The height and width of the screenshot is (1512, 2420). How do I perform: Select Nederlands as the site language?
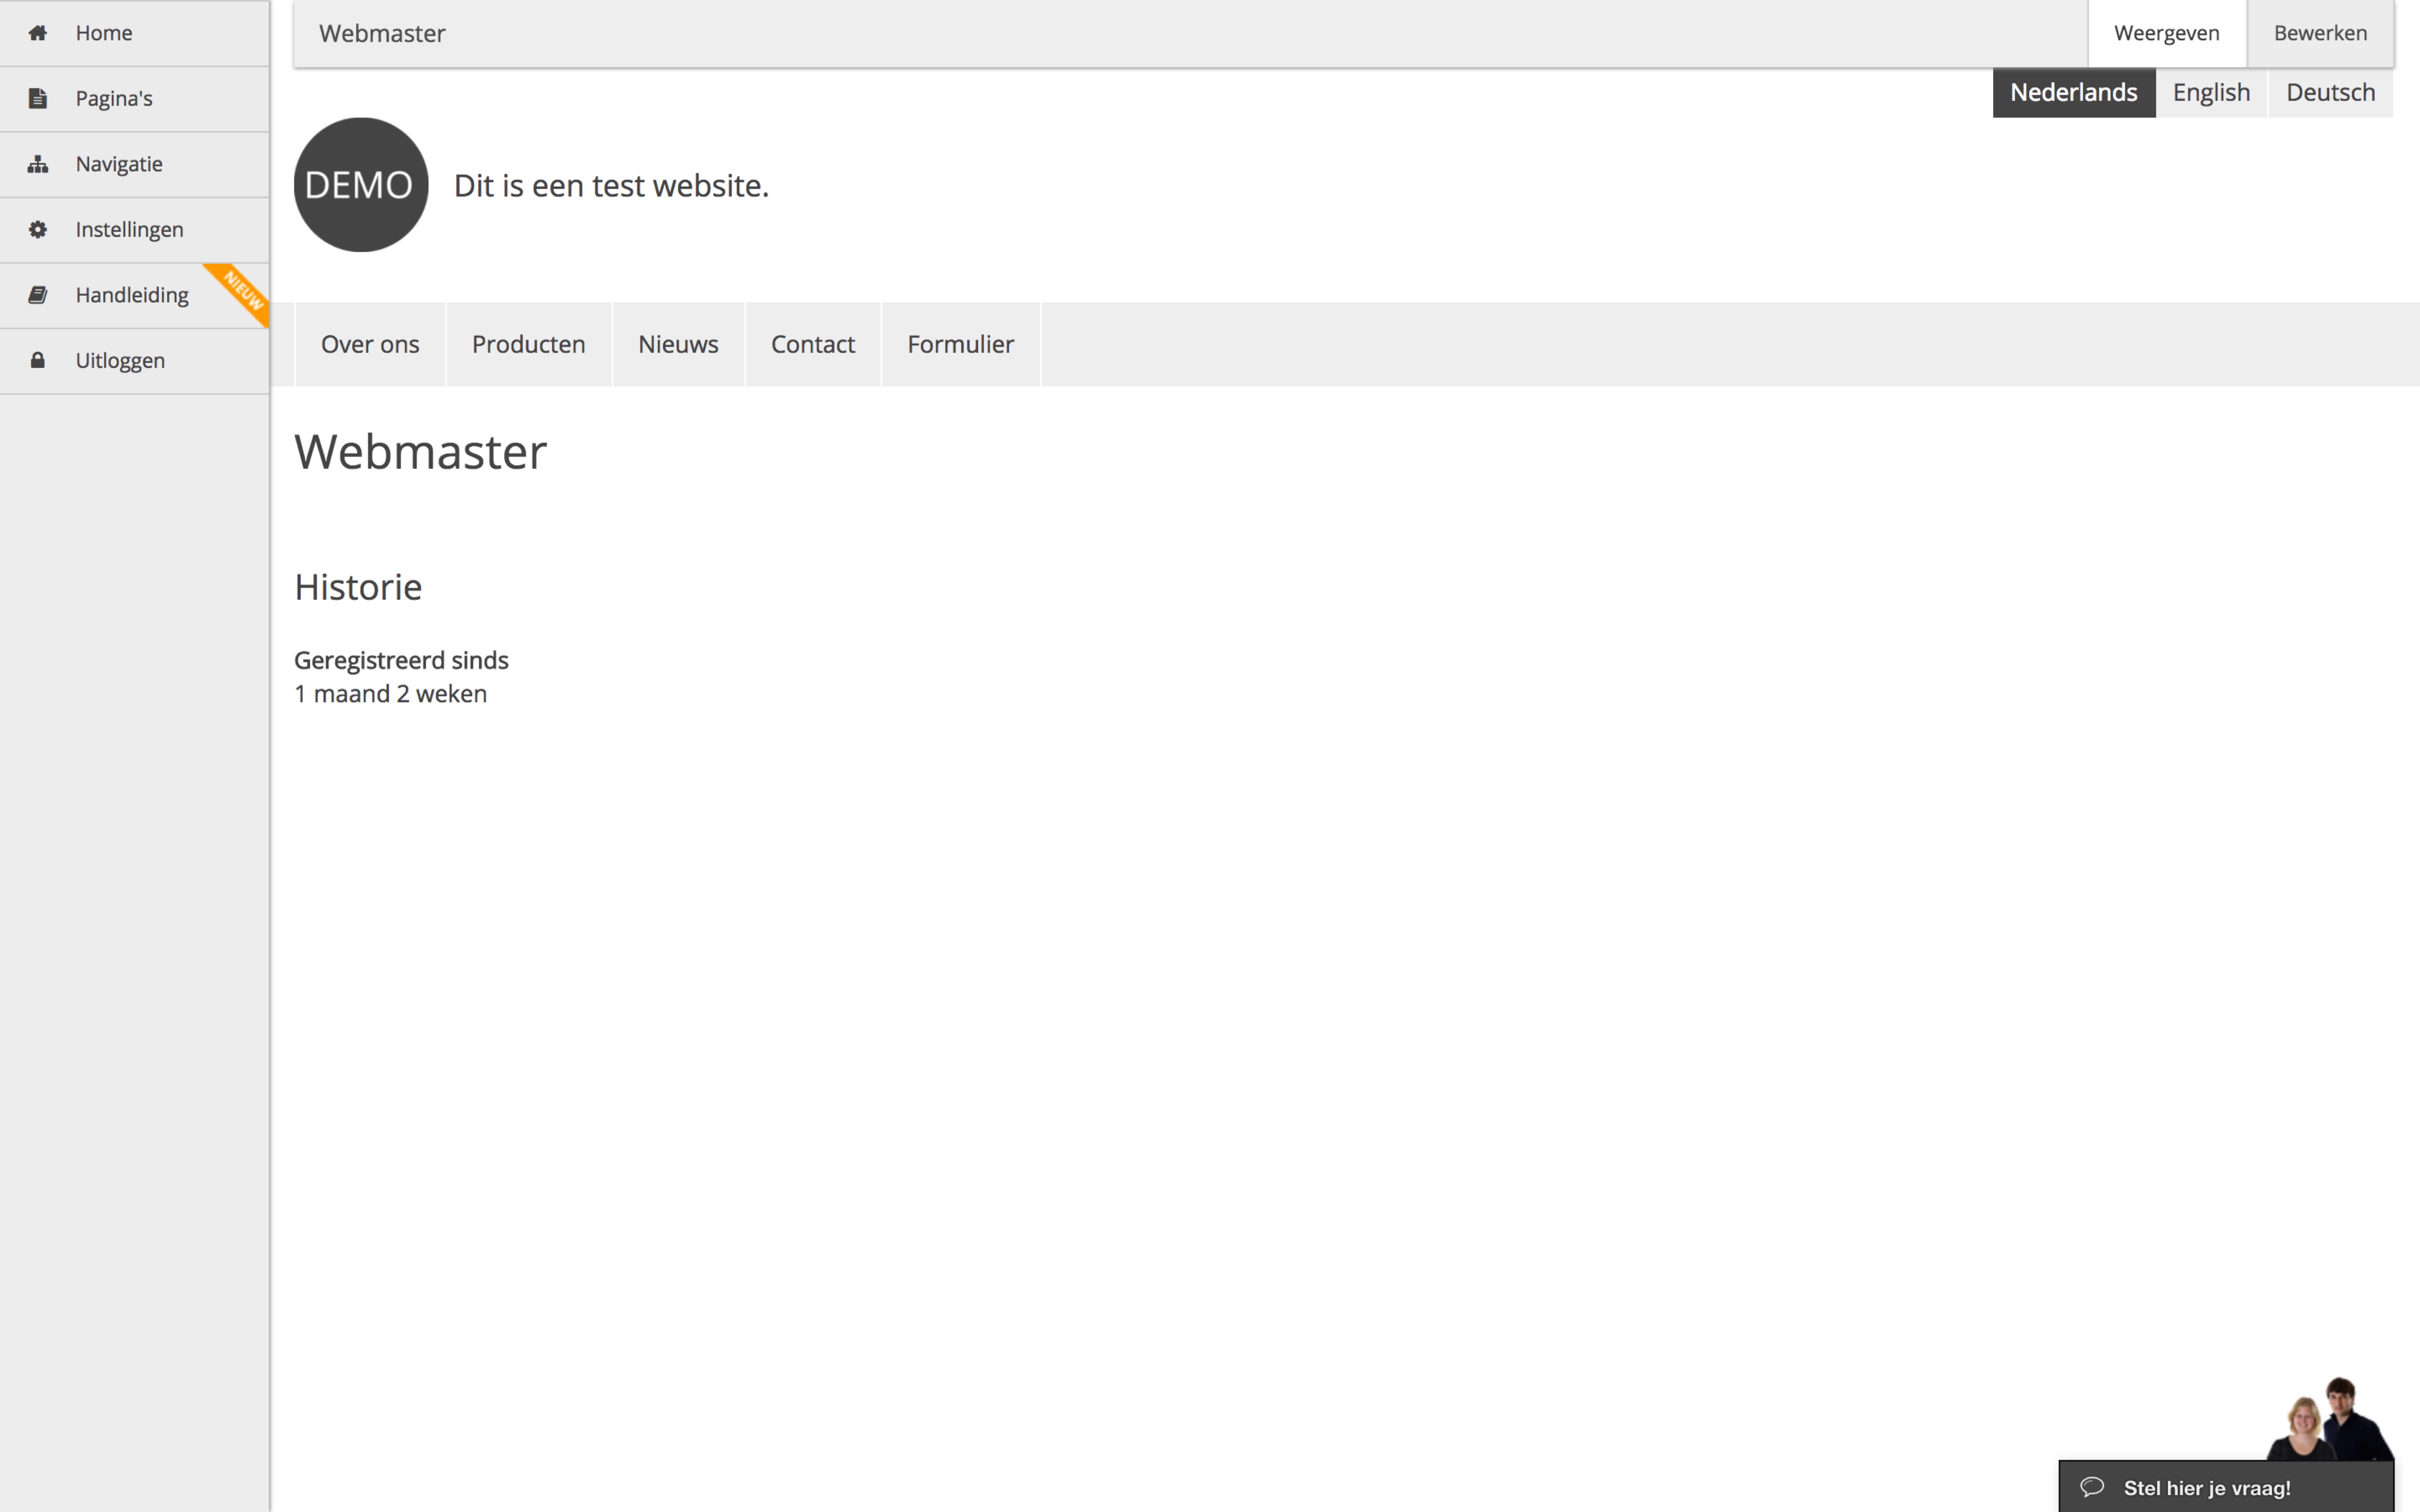pyautogui.click(x=2073, y=92)
